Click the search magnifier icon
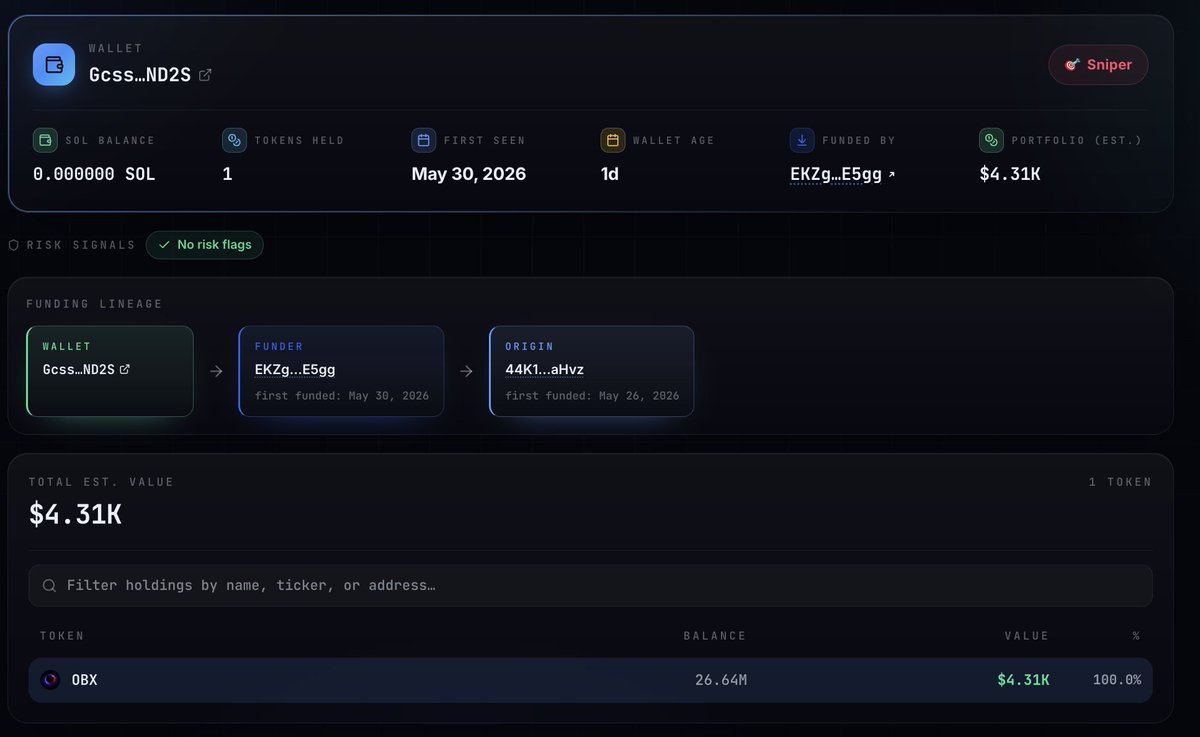This screenshot has width=1200, height=737. 49,586
